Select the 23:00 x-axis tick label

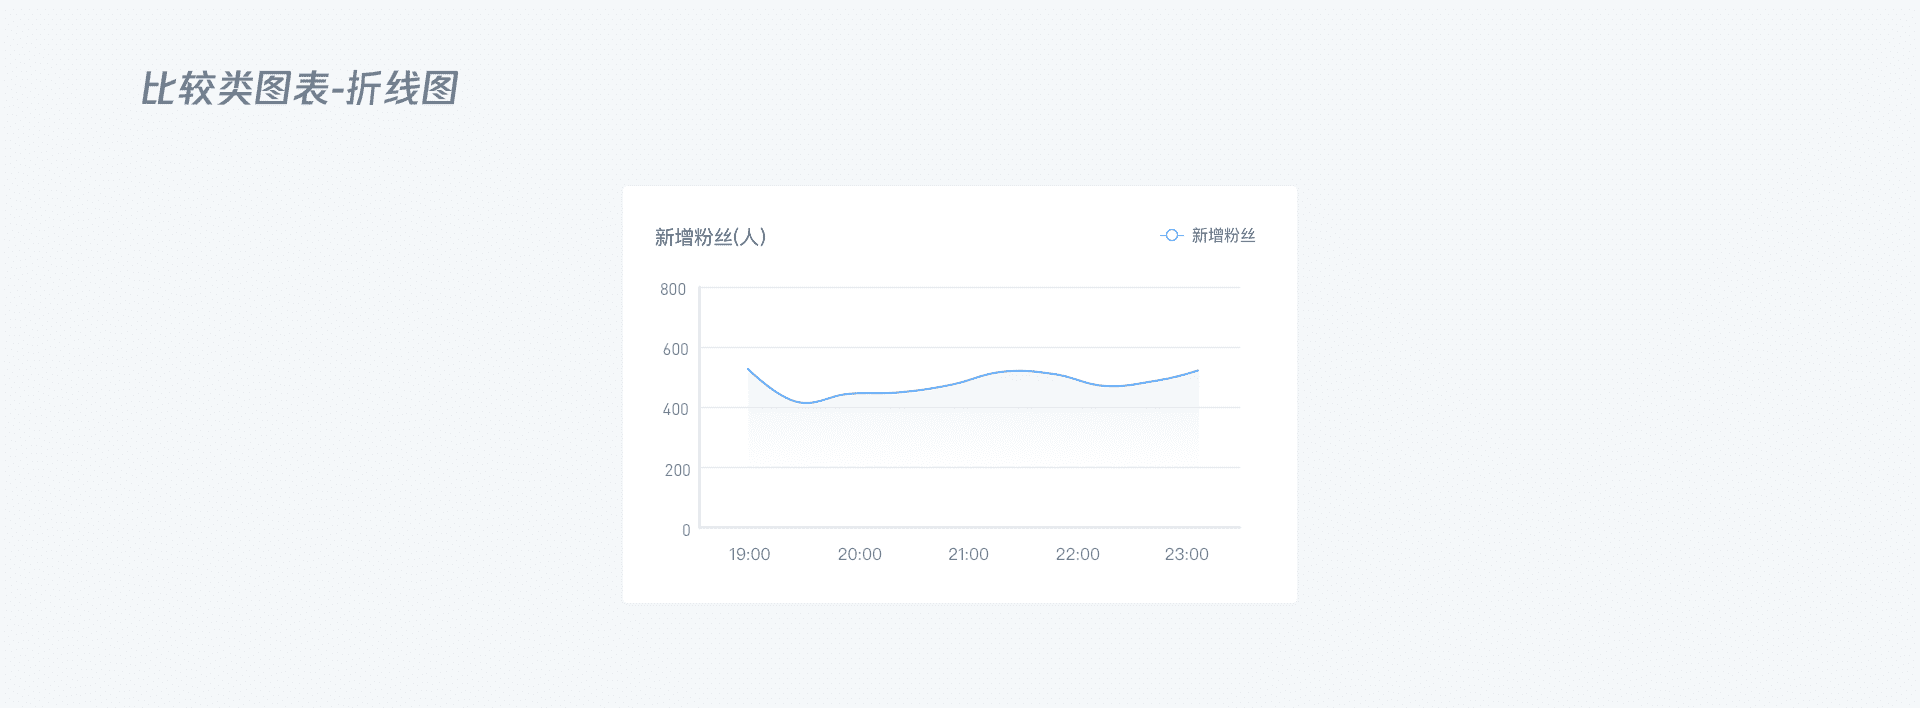[x=1186, y=554]
